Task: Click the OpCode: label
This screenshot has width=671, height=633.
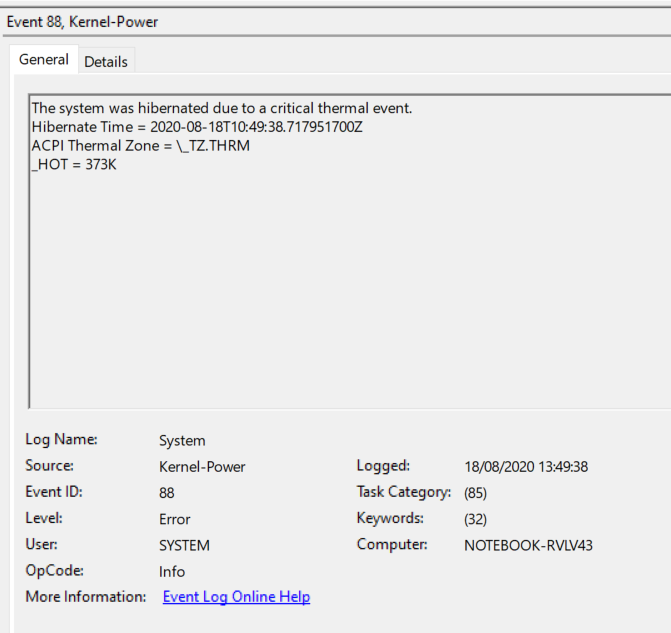Action: 54,571
